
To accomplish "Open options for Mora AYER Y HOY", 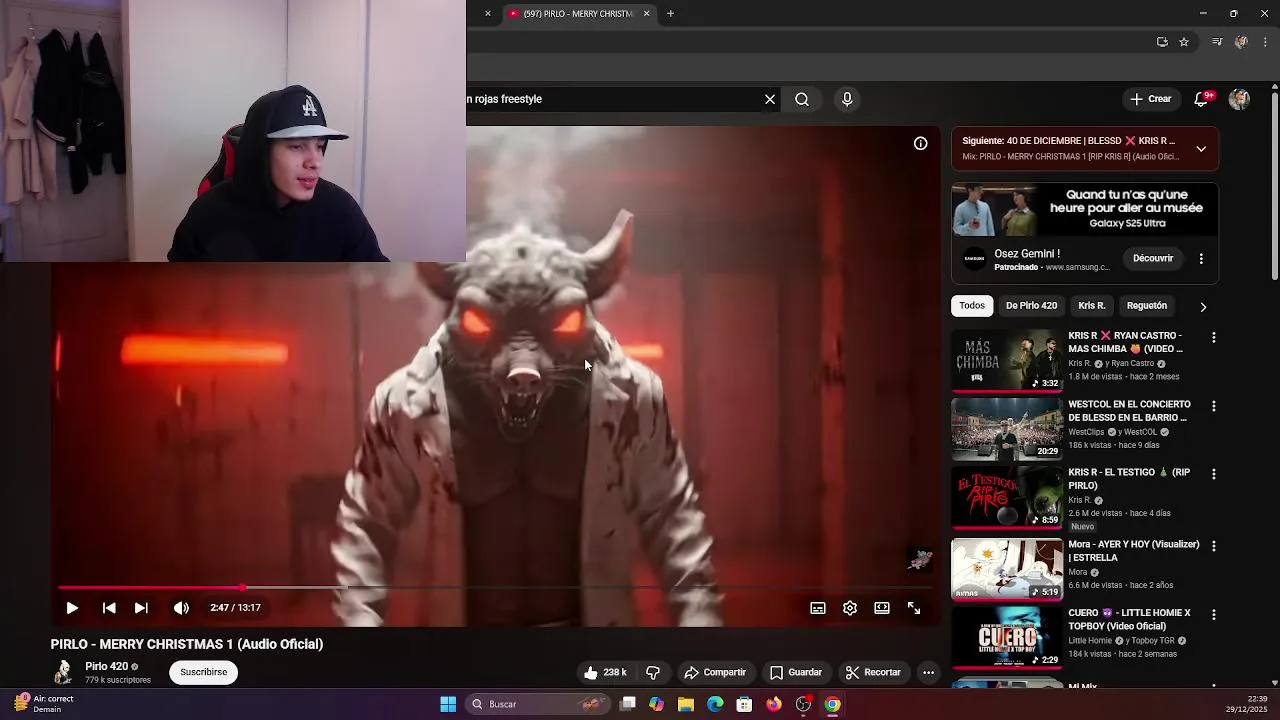I will pyautogui.click(x=1214, y=546).
